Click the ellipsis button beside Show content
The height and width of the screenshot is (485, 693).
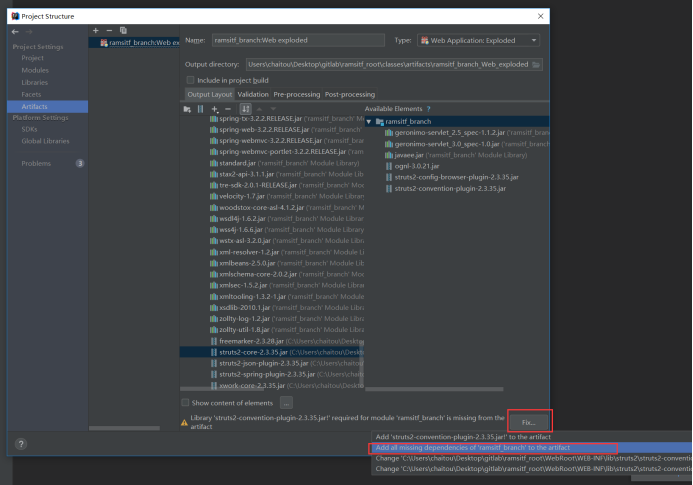point(286,403)
